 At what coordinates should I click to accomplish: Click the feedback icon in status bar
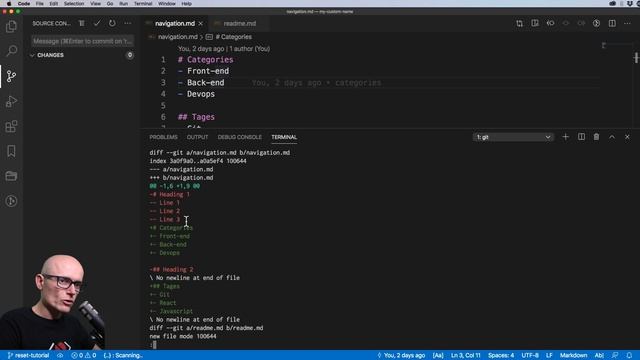615,355
